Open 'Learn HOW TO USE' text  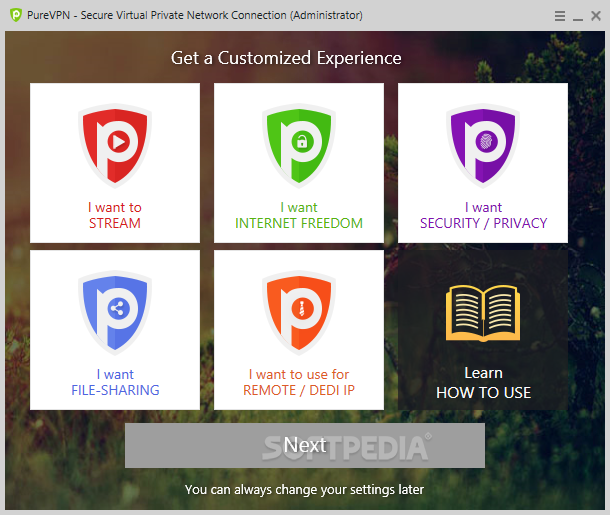tap(483, 383)
